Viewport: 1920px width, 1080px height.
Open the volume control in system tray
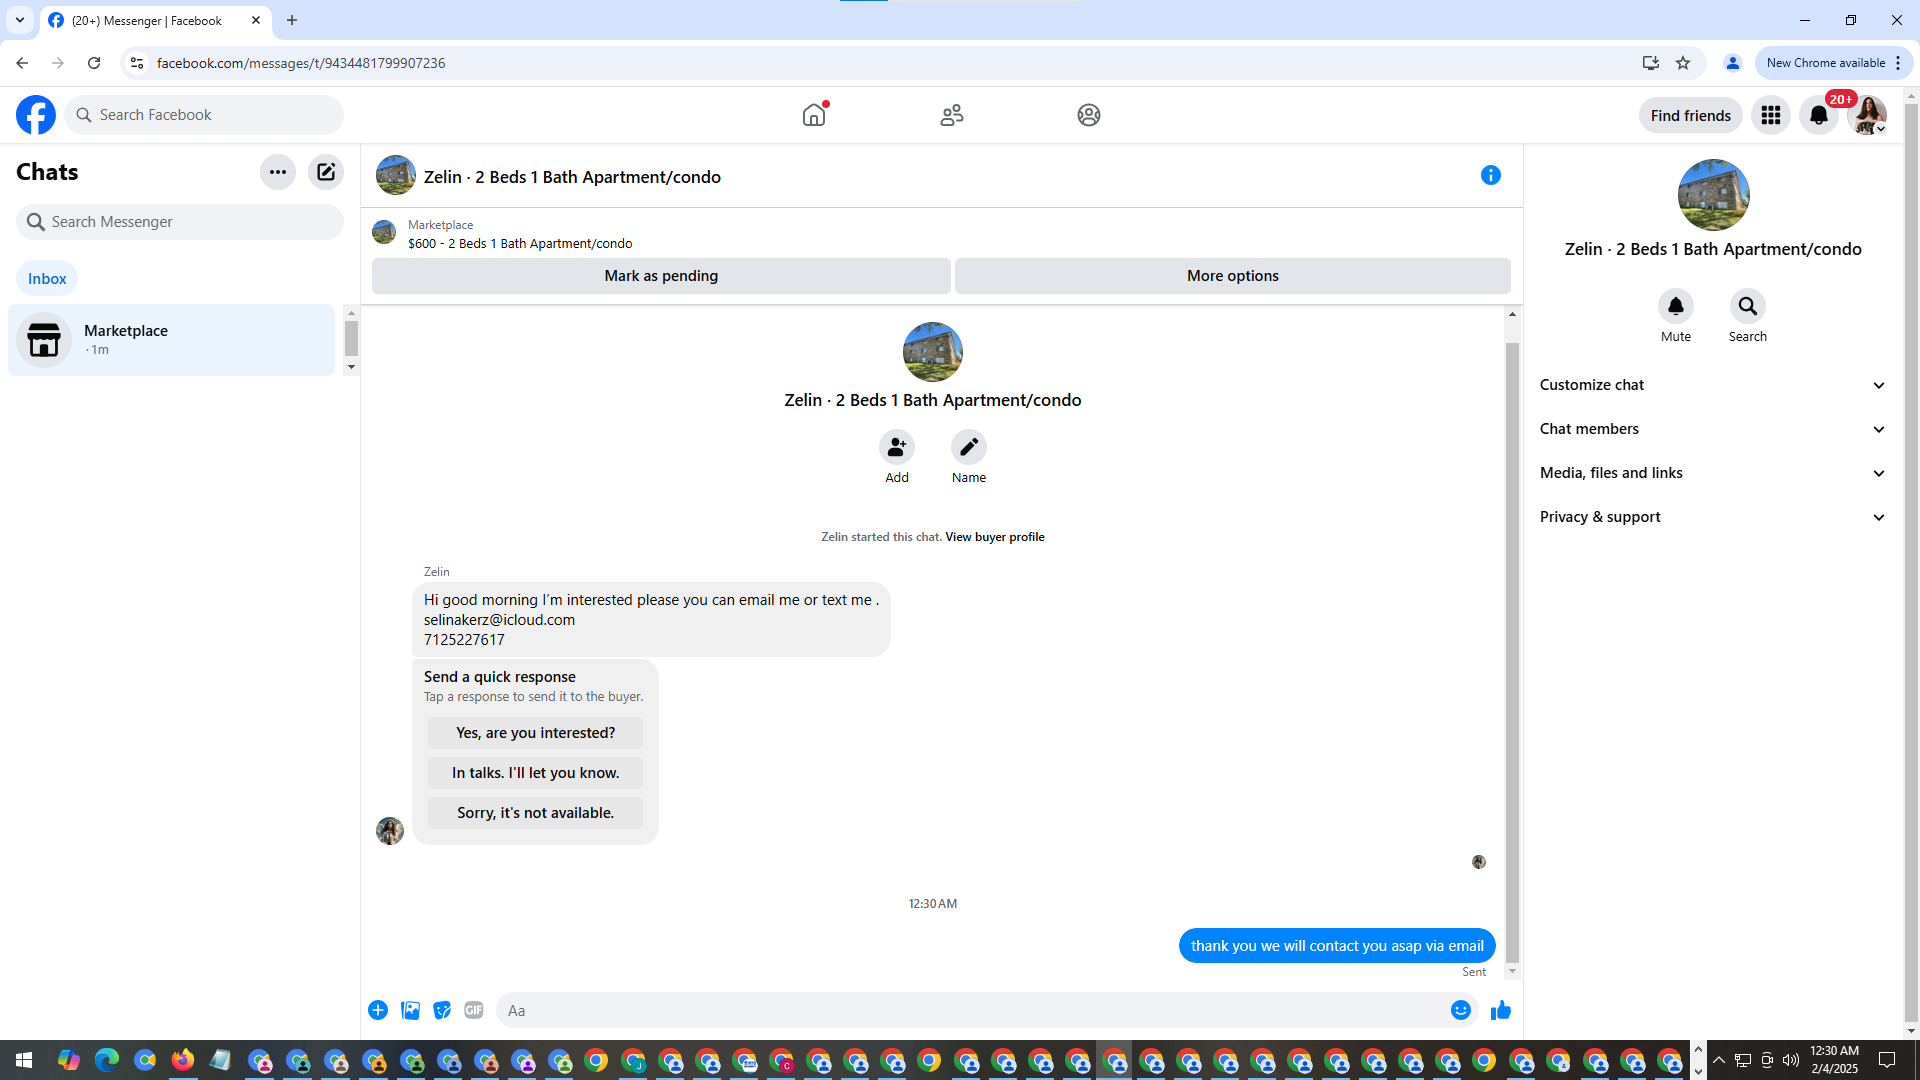1790,1060
